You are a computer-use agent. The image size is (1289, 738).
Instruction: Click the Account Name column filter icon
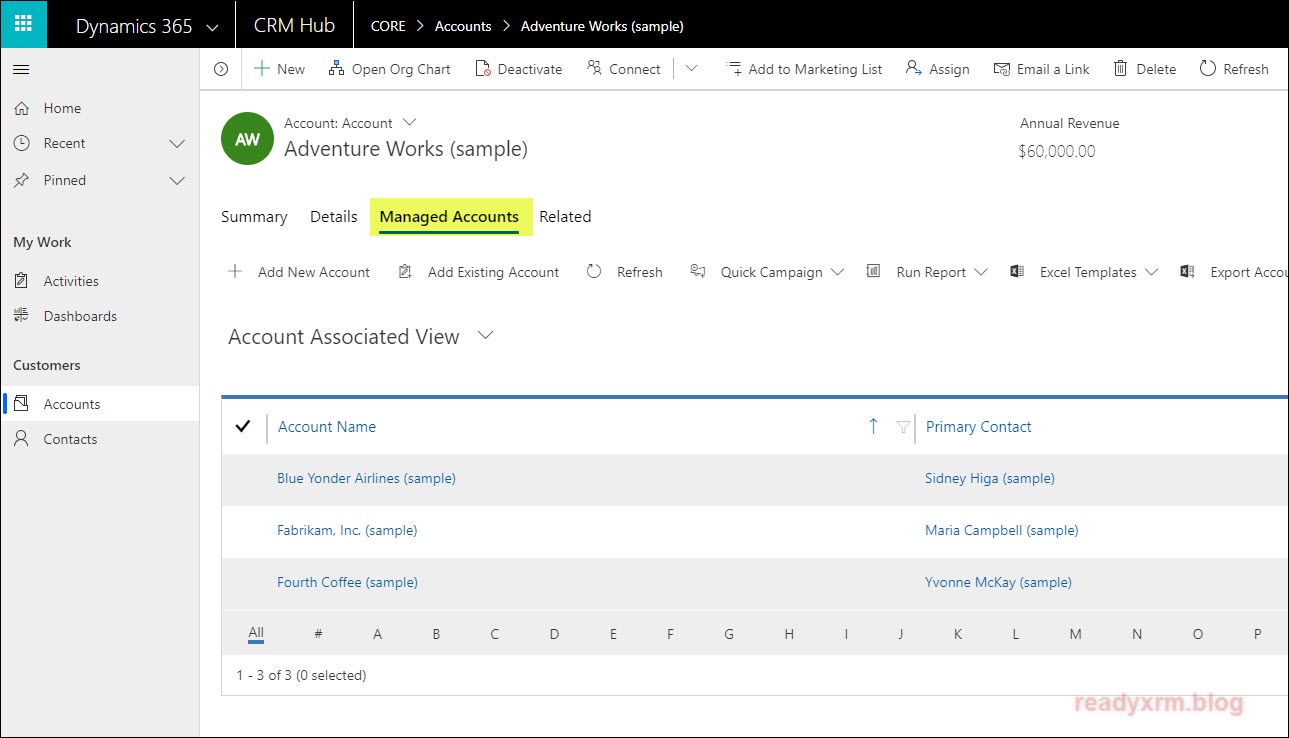pyautogui.click(x=903, y=427)
